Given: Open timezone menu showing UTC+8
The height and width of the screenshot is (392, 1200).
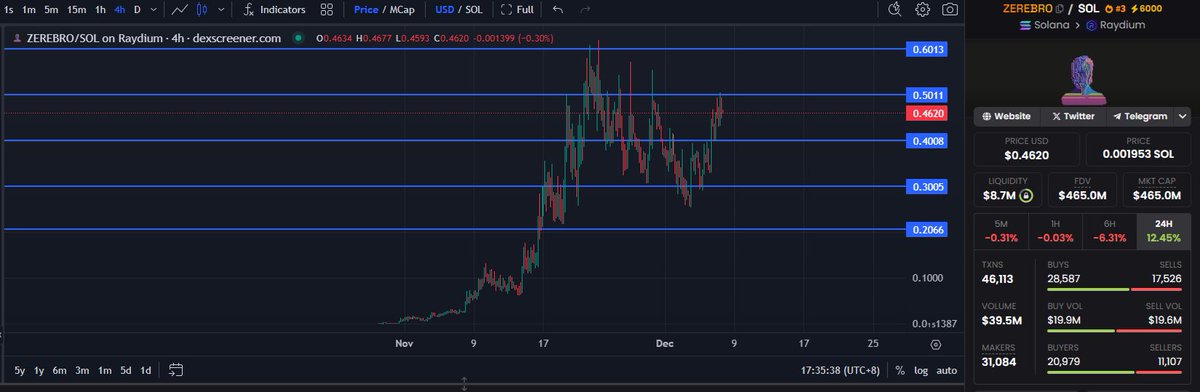Looking at the screenshot, I should [x=841, y=370].
